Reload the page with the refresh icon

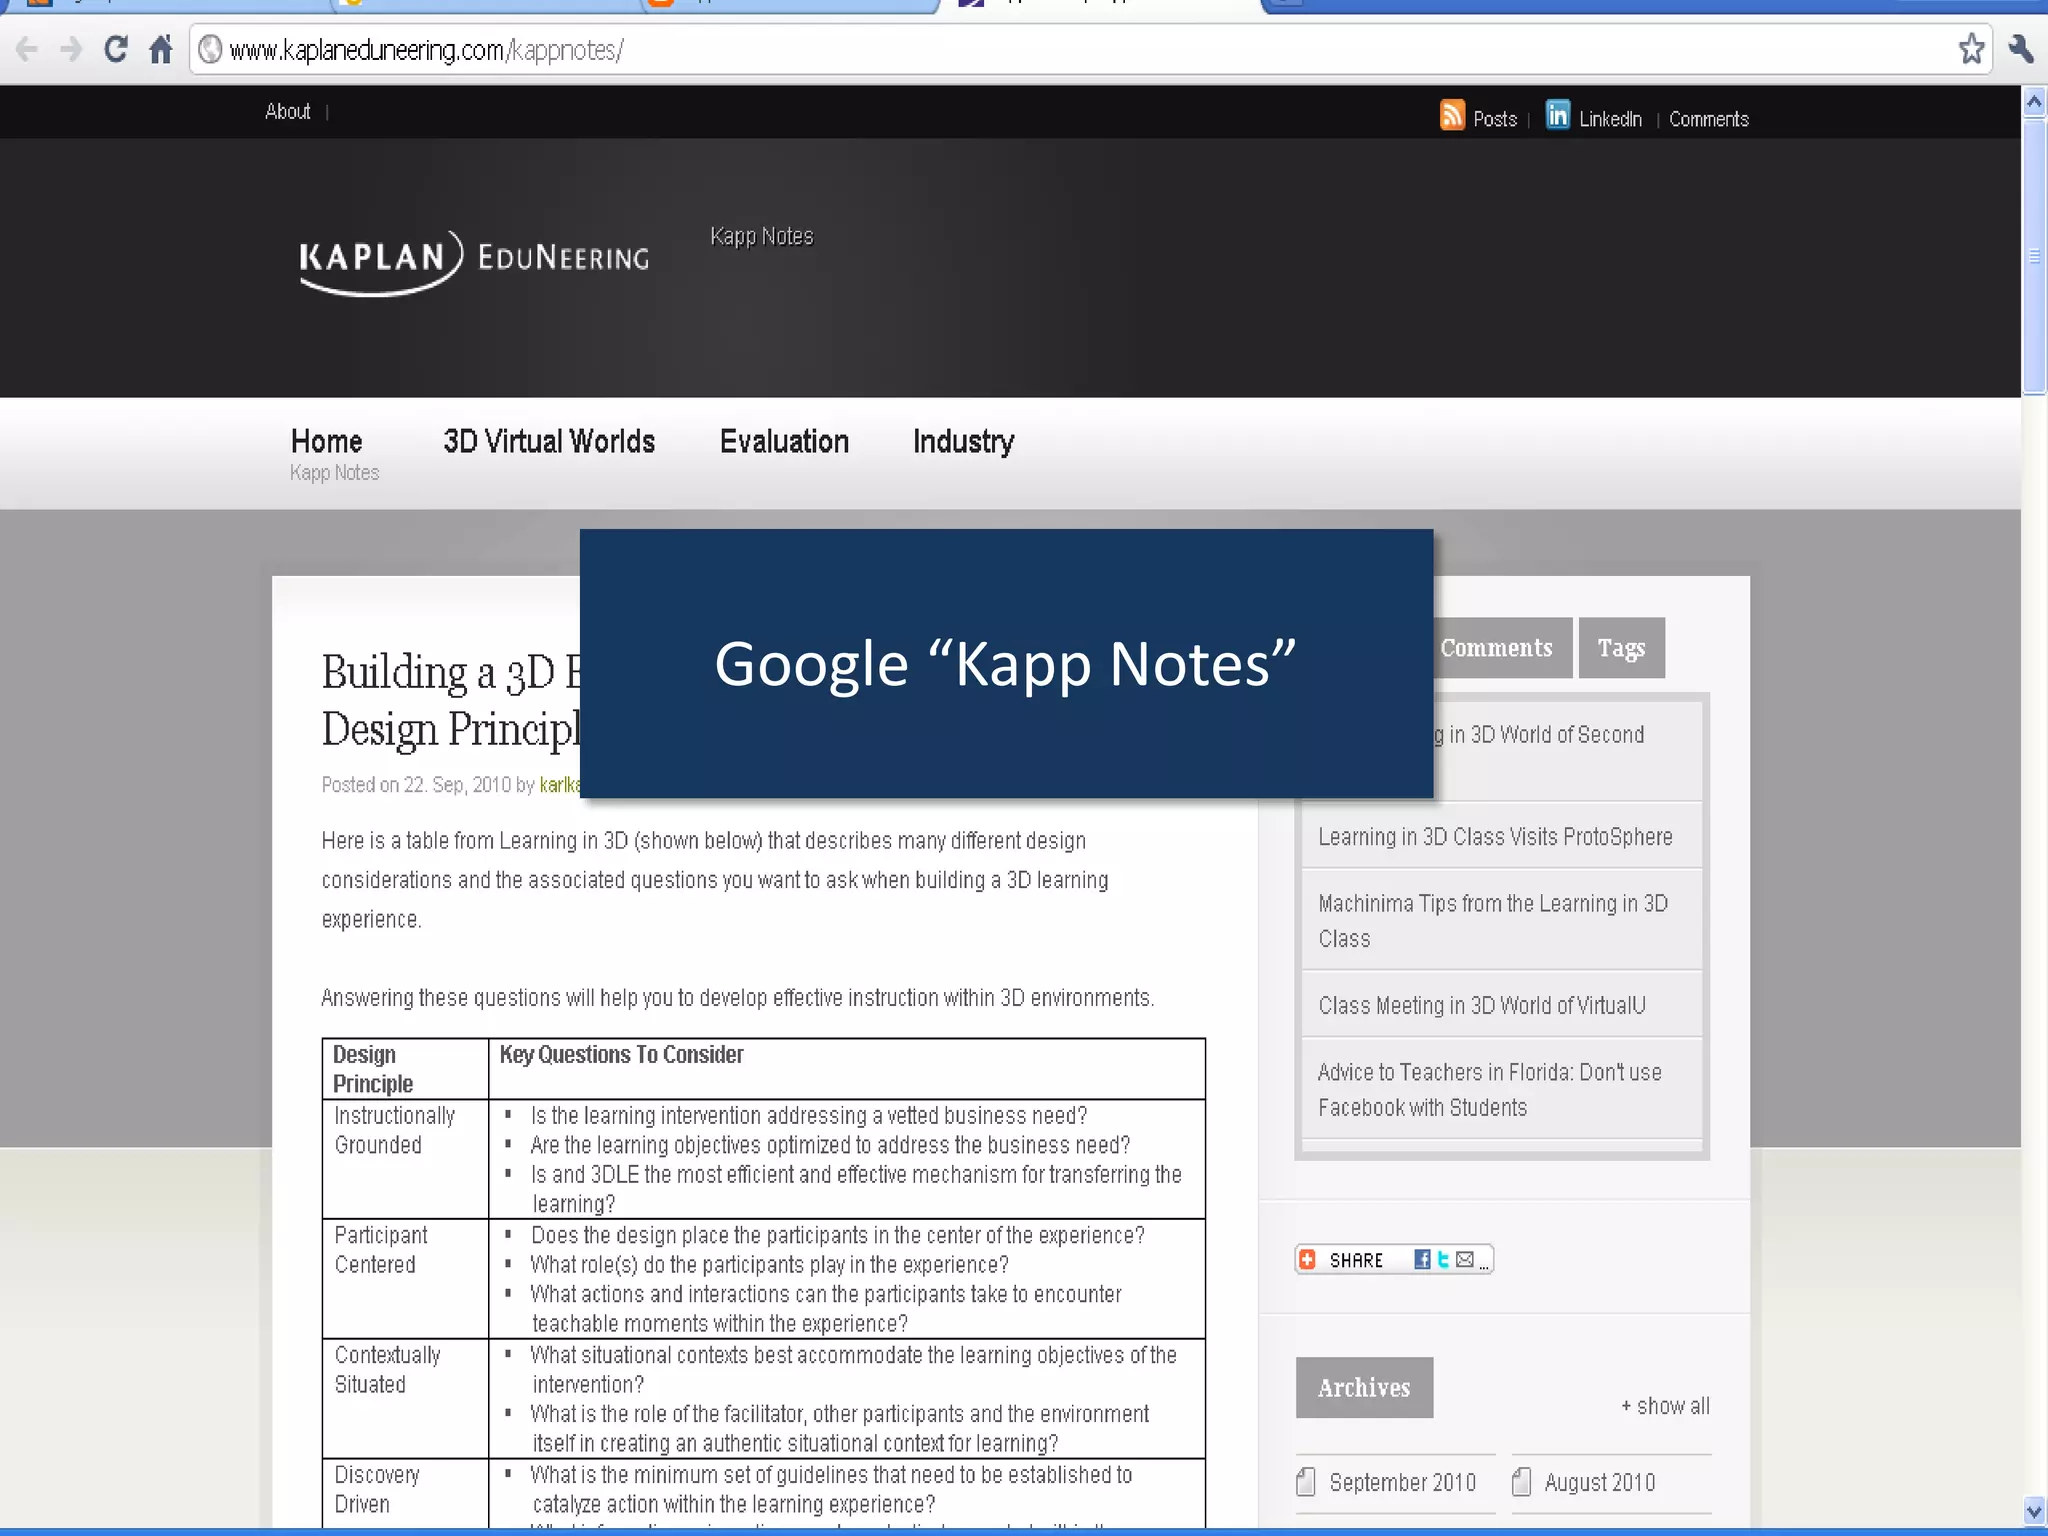(116, 49)
